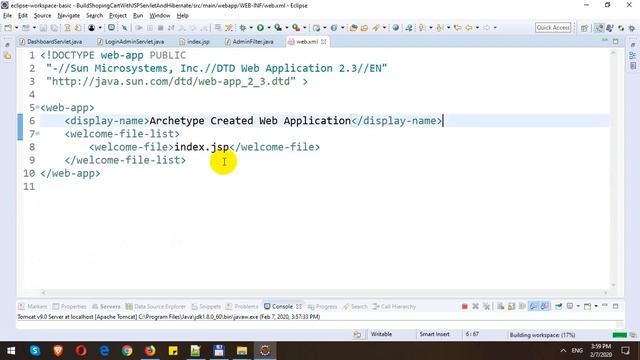Click the Last Edit Location arrow icon
Image resolution: width=640 pixels, height=360 pixels.
458,28
